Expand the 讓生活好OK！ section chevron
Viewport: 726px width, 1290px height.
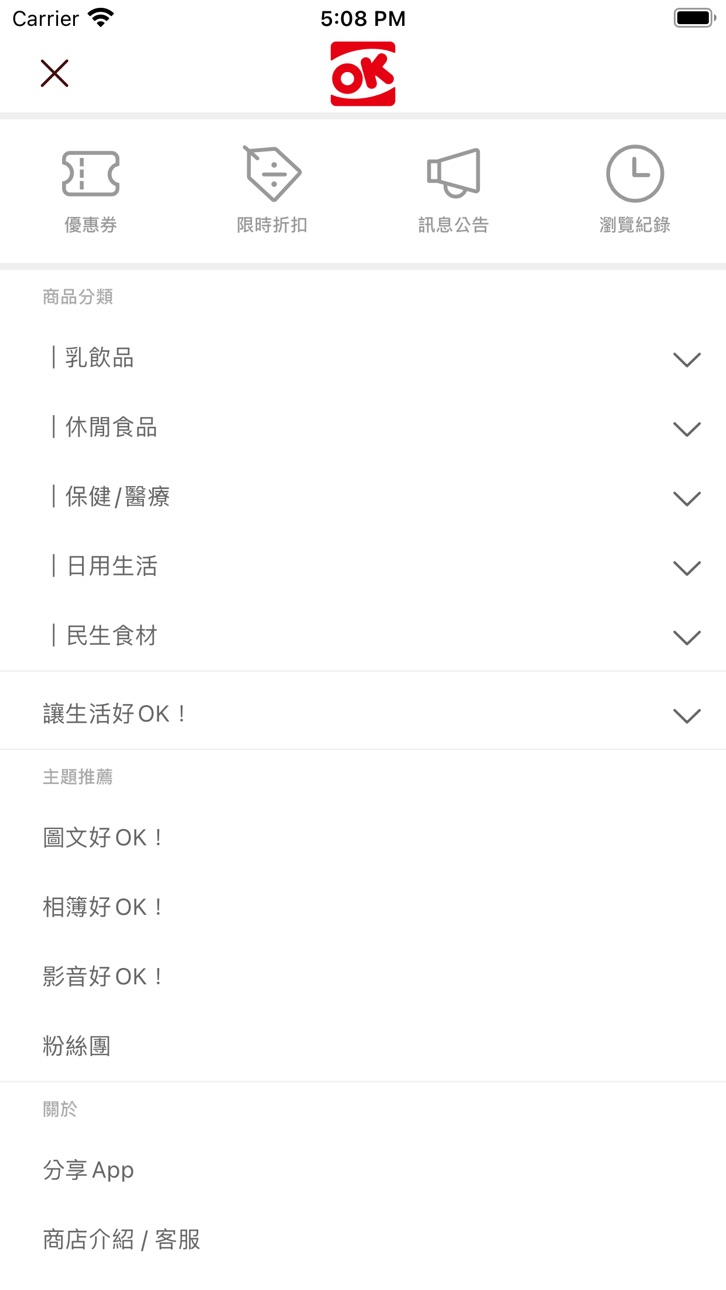tap(687, 716)
